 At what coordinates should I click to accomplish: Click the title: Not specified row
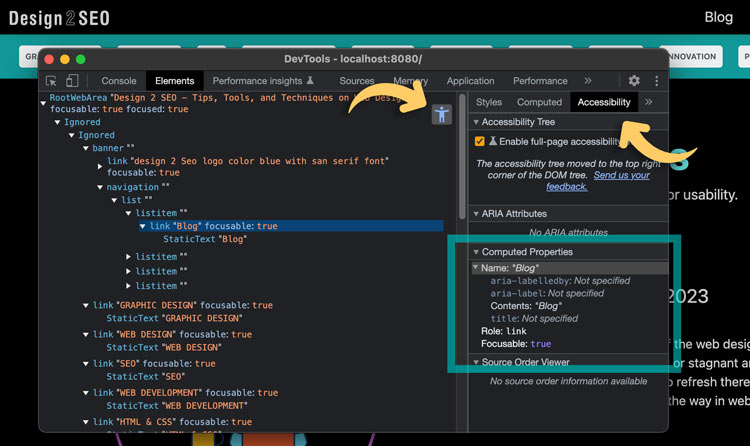coord(534,318)
